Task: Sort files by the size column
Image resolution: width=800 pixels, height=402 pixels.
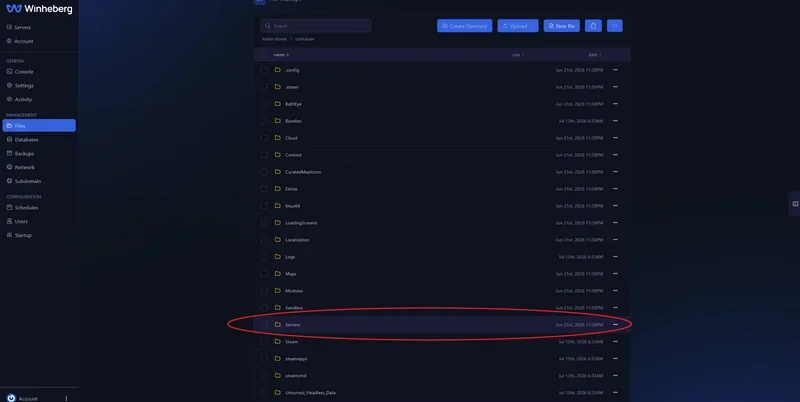Action: 518,55
